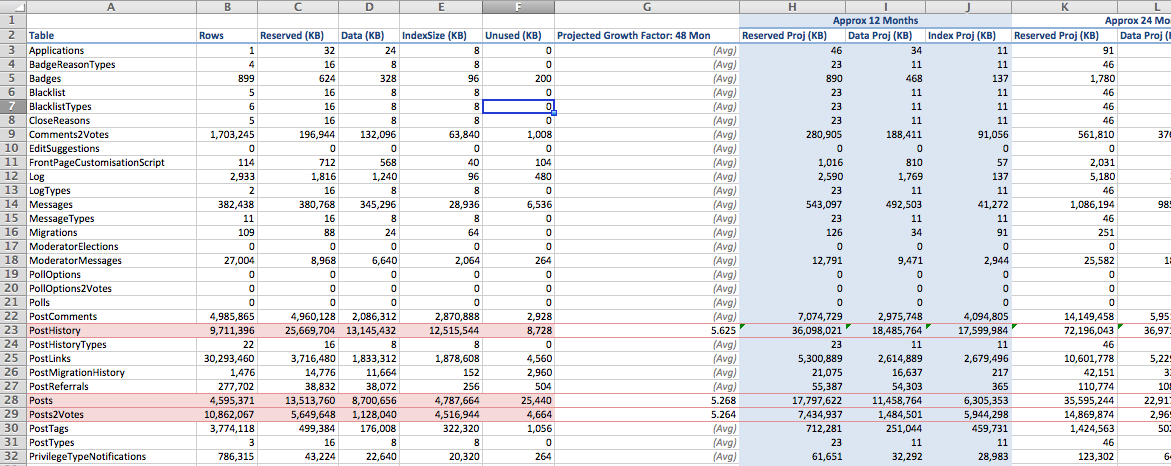The height and width of the screenshot is (466, 1171).
Task: Select column B header
Action: click(x=226, y=7)
